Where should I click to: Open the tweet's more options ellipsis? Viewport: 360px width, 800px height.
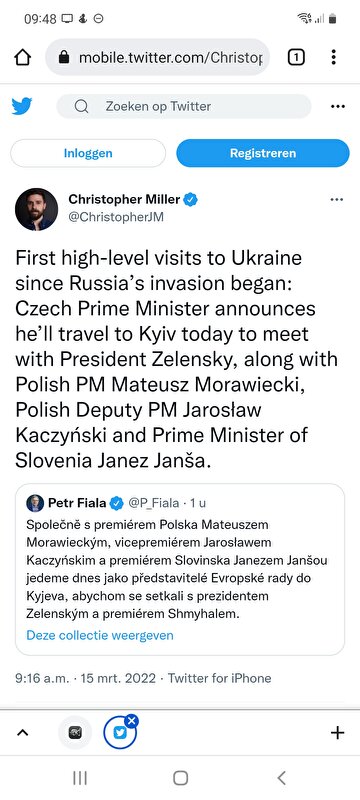pyautogui.click(x=337, y=199)
